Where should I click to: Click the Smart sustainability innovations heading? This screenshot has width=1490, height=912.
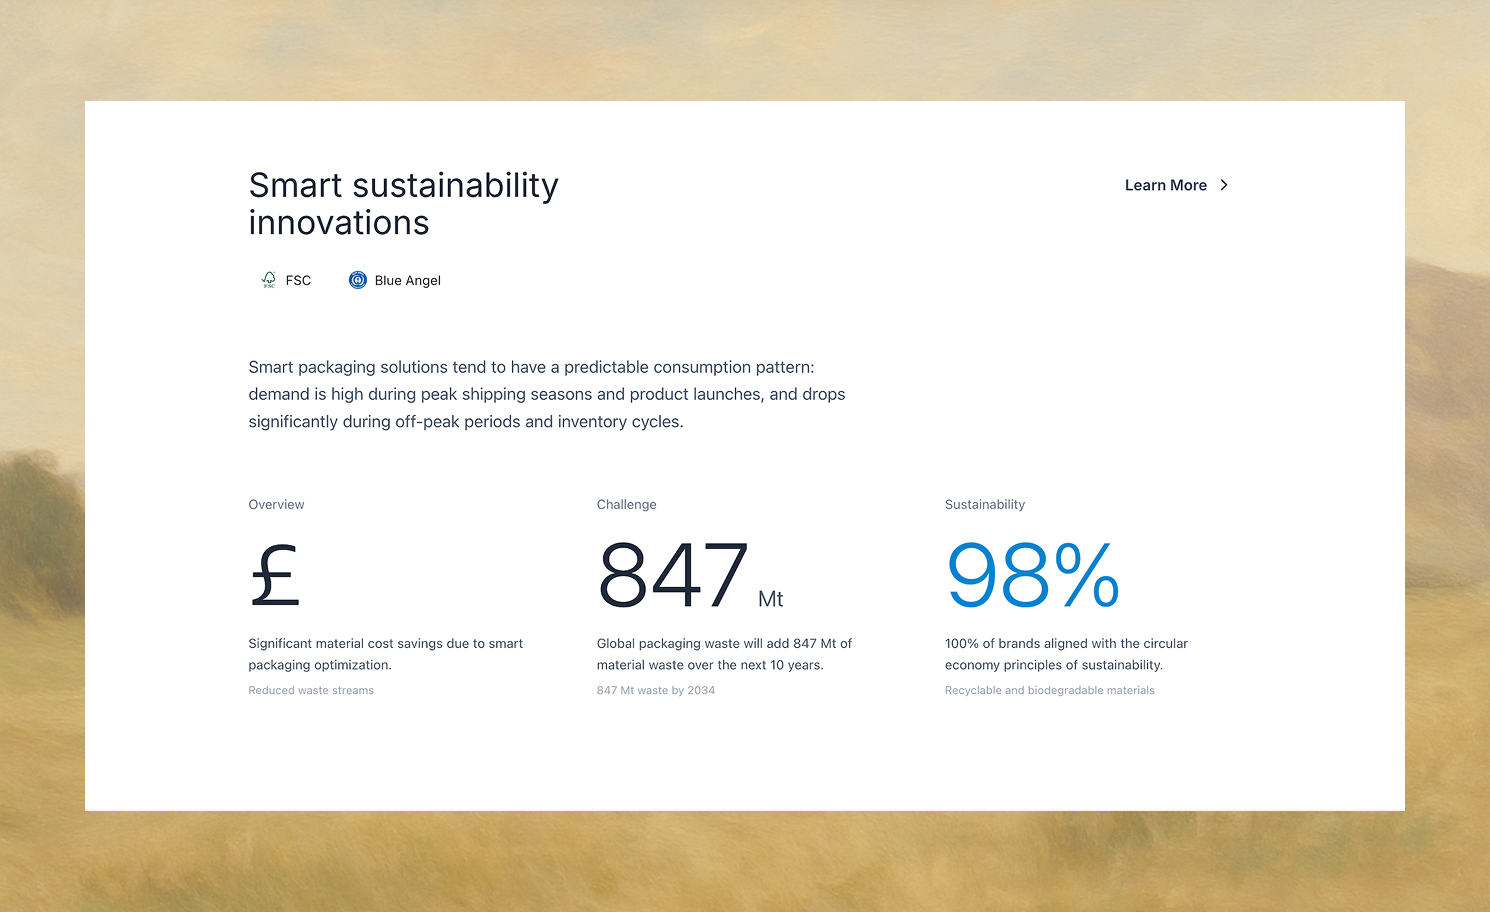(x=403, y=203)
